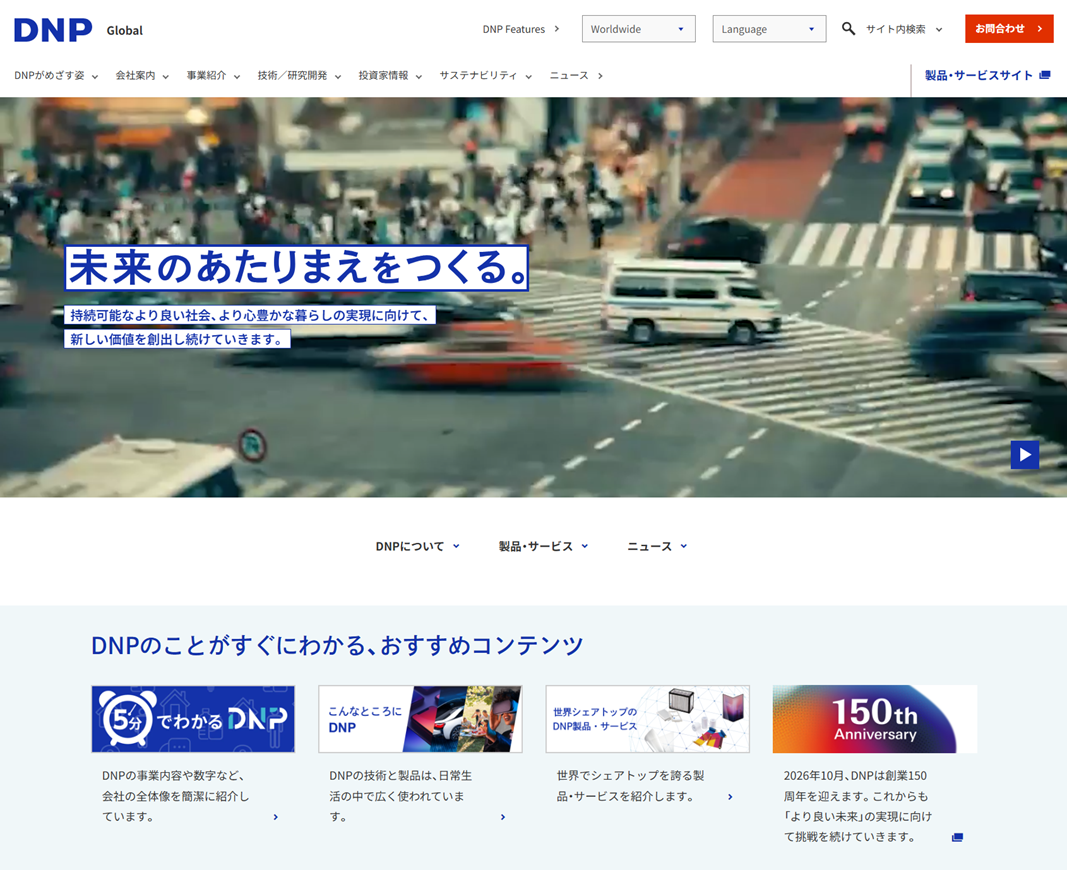Click new-window icon under 150th Anniversary text

[957, 838]
